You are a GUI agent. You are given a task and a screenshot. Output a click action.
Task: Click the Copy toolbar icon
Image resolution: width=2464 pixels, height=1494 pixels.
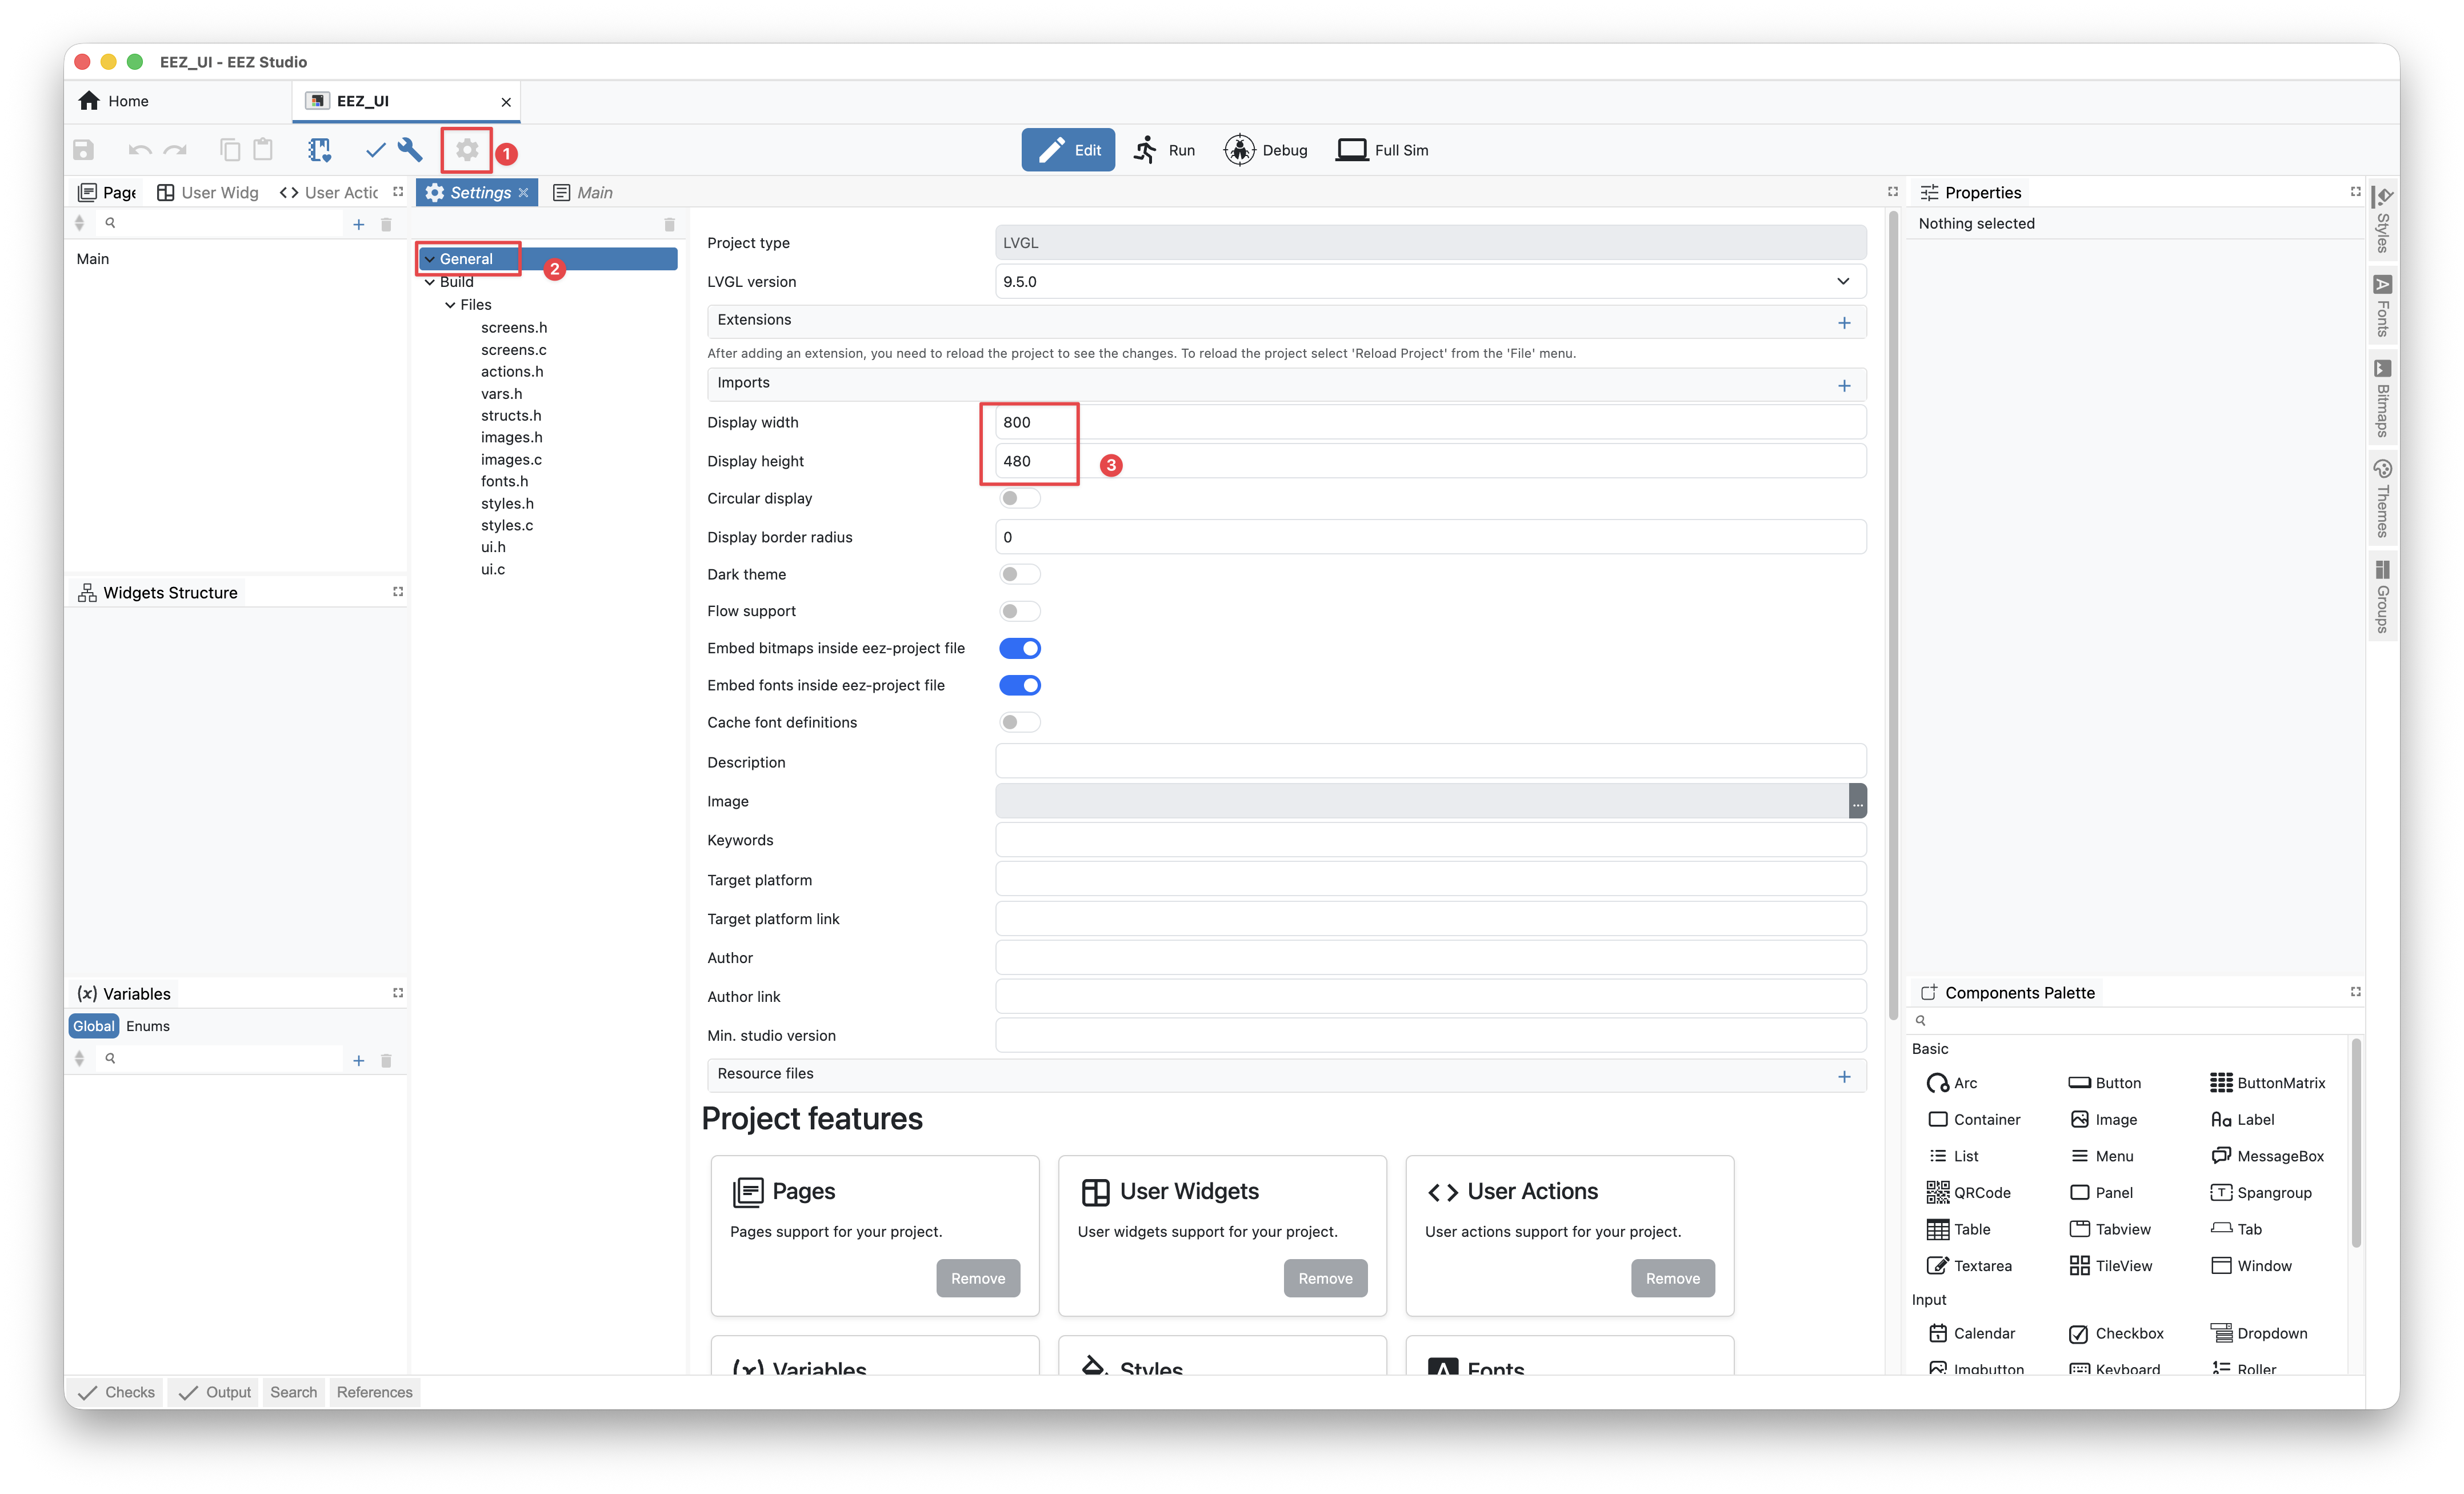click(x=230, y=150)
